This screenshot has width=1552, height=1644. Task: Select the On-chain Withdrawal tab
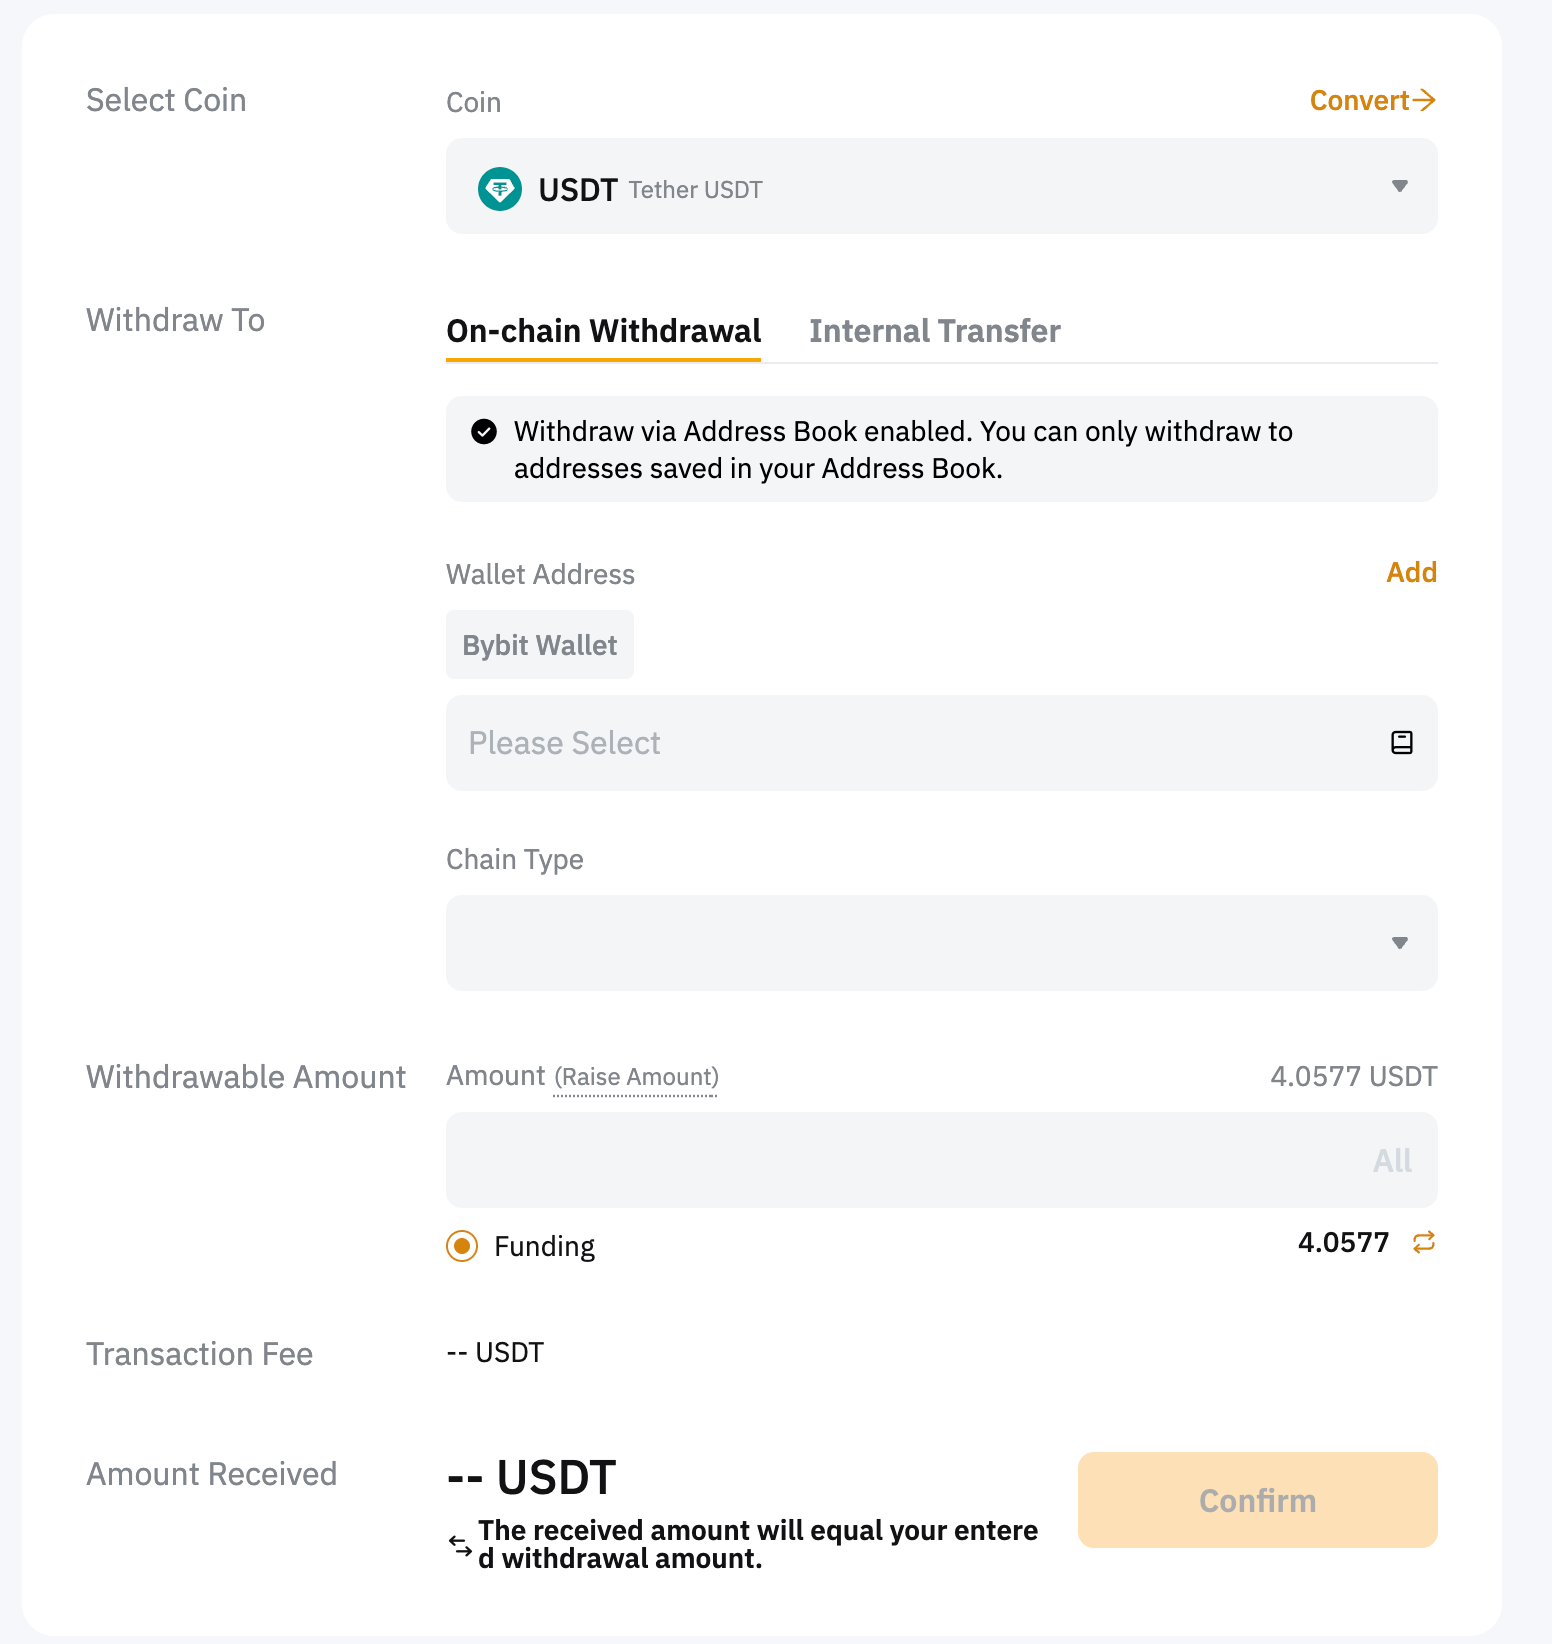603,331
